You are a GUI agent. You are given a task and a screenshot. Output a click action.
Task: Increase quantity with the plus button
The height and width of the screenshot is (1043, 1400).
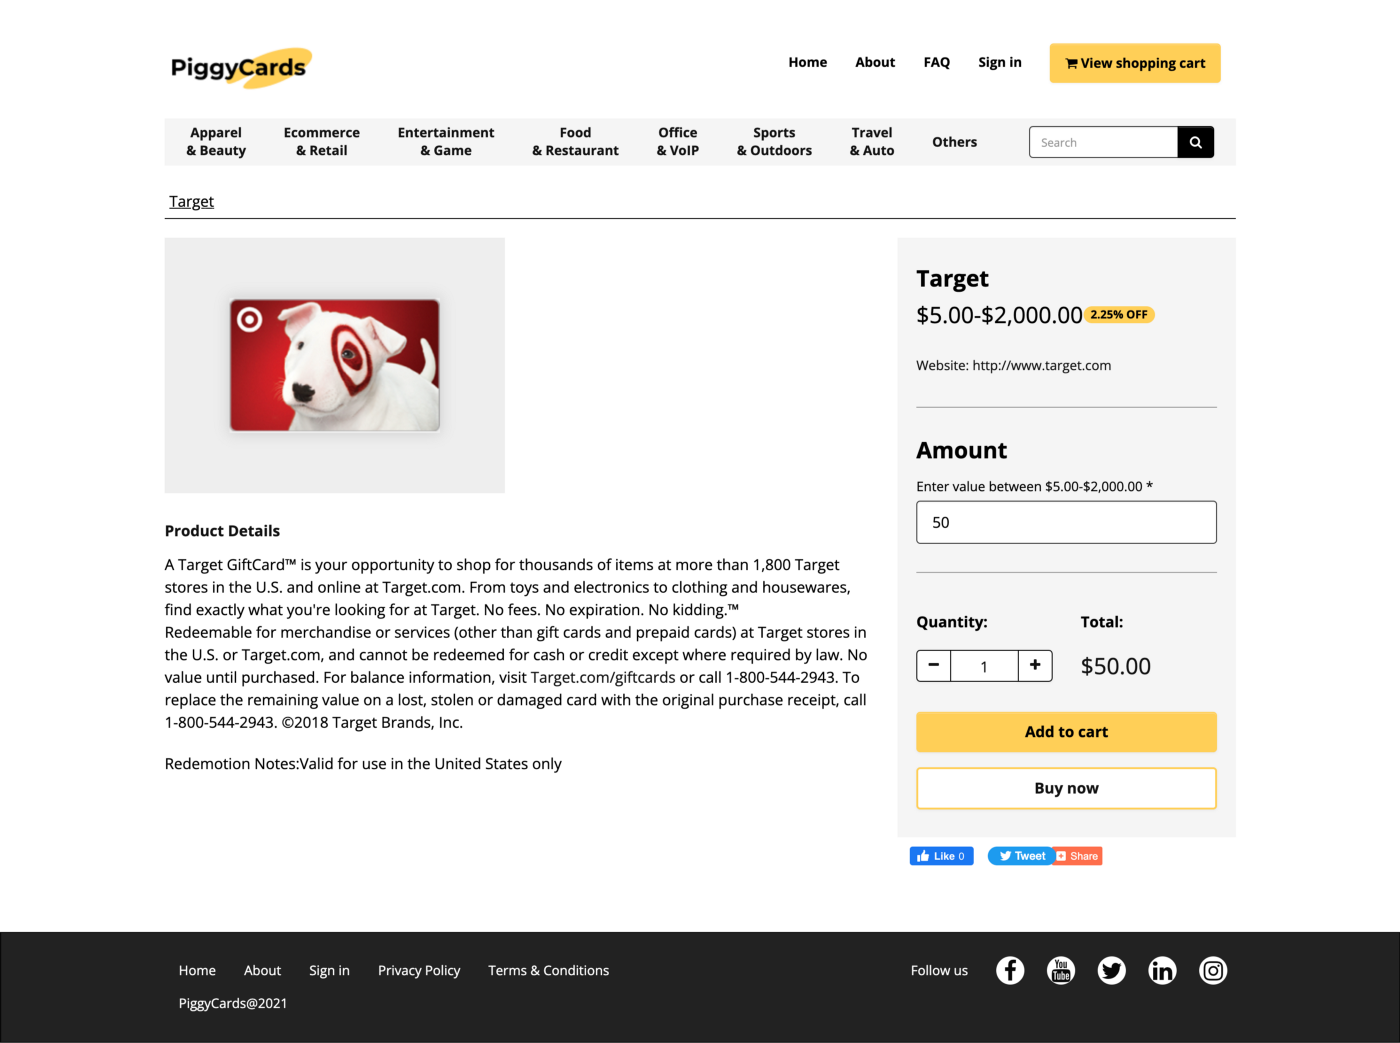point(1035,666)
